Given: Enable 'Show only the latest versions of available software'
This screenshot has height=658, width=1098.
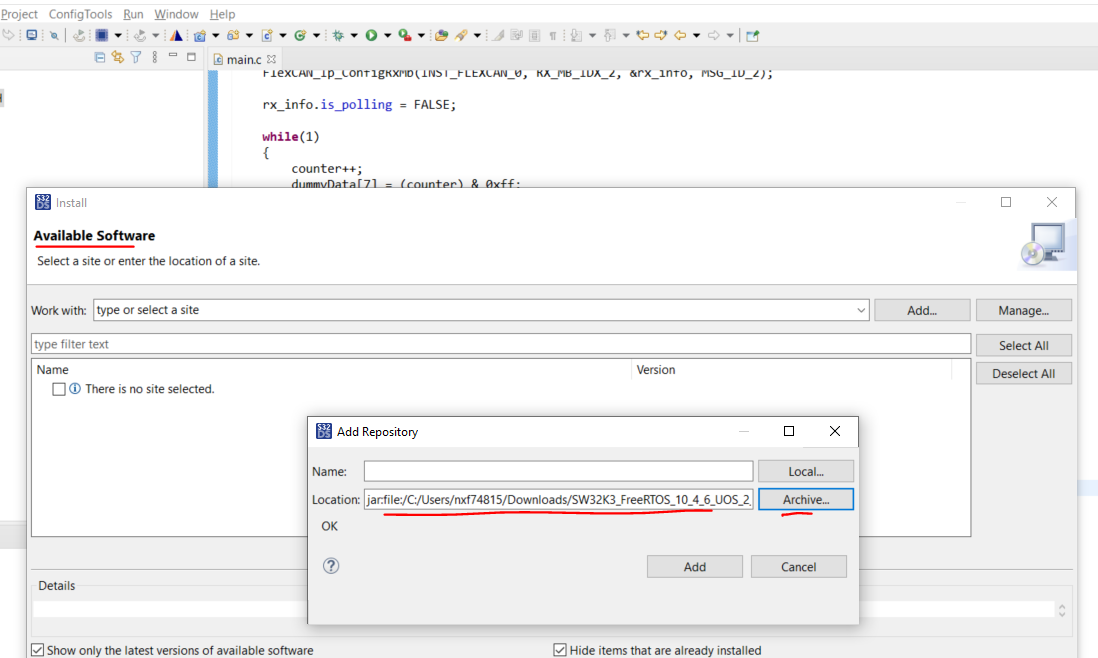Looking at the screenshot, I should coord(37,649).
